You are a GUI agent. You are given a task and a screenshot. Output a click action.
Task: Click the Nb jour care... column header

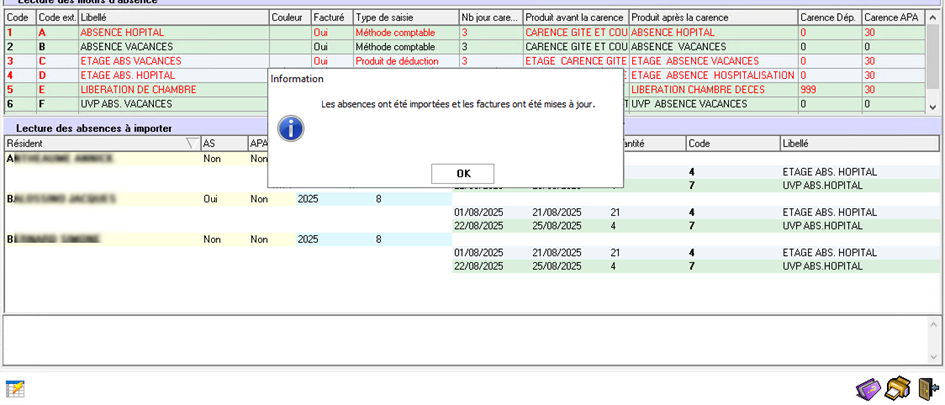[x=490, y=18]
